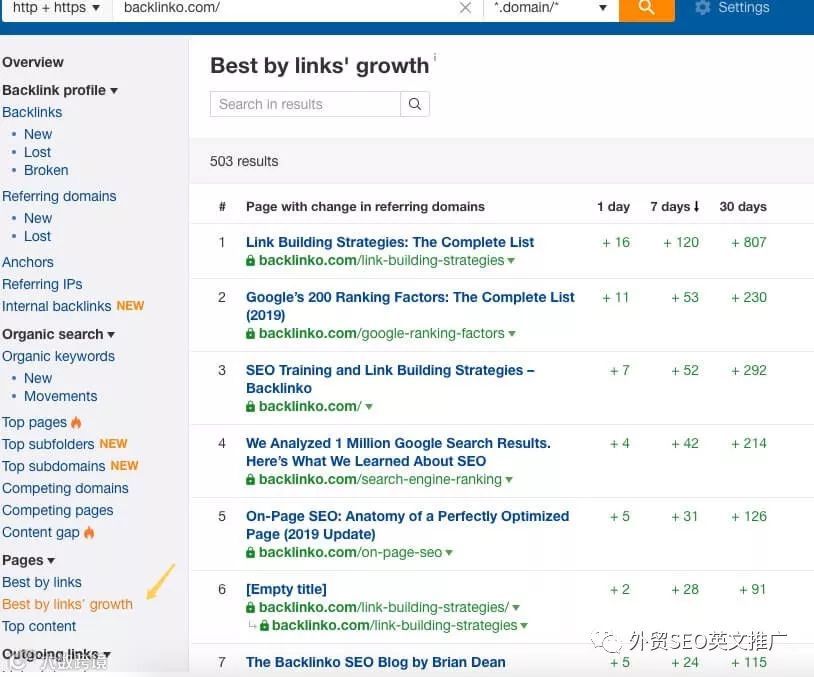Open Organic keywords report
This screenshot has width=814, height=677.
coord(58,356)
